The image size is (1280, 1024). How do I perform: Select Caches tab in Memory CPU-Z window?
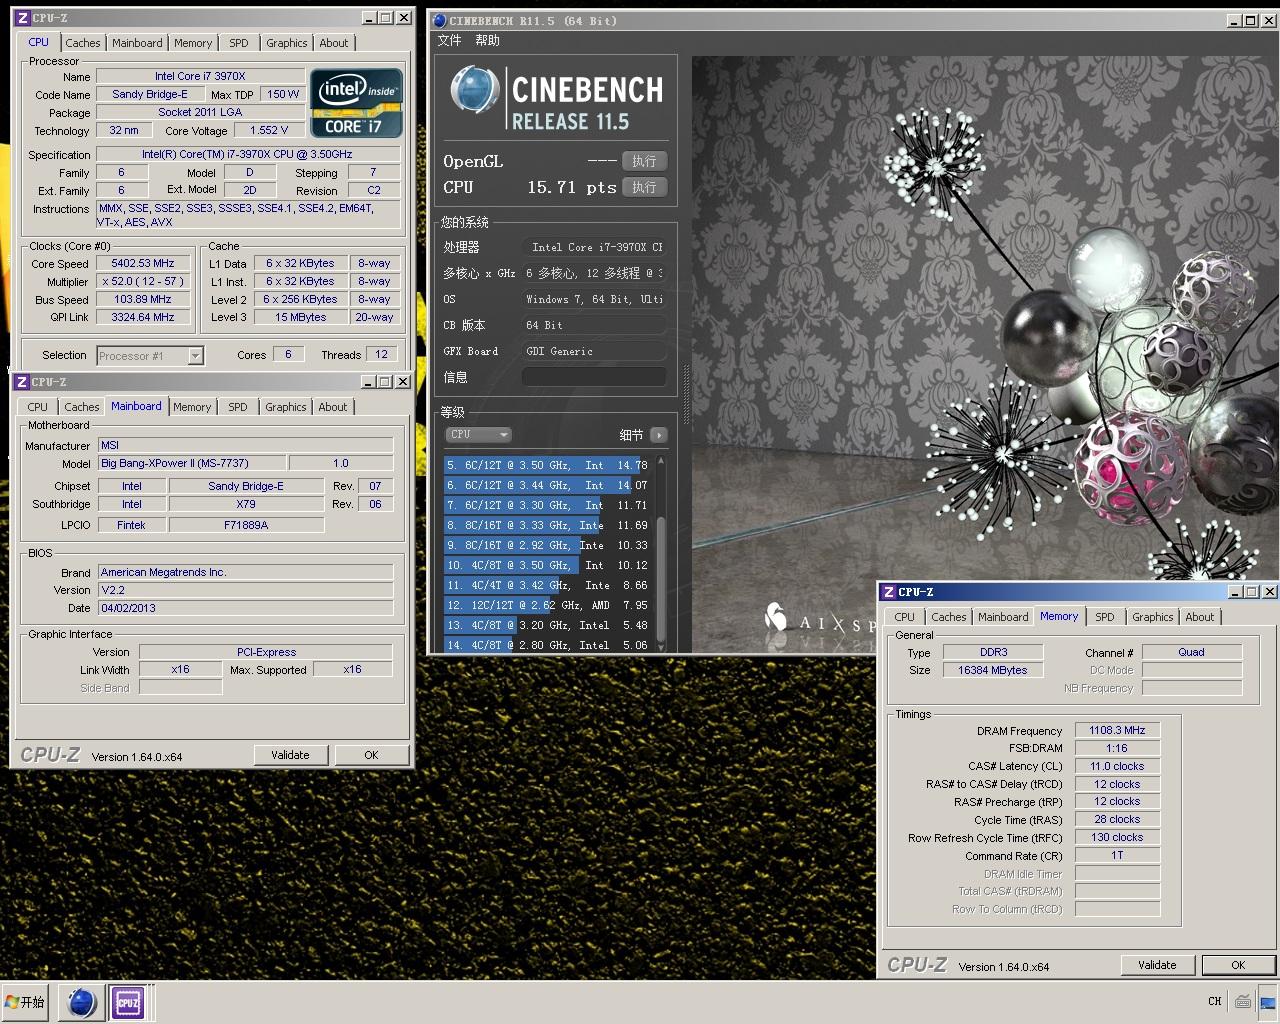[x=949, y=617]
